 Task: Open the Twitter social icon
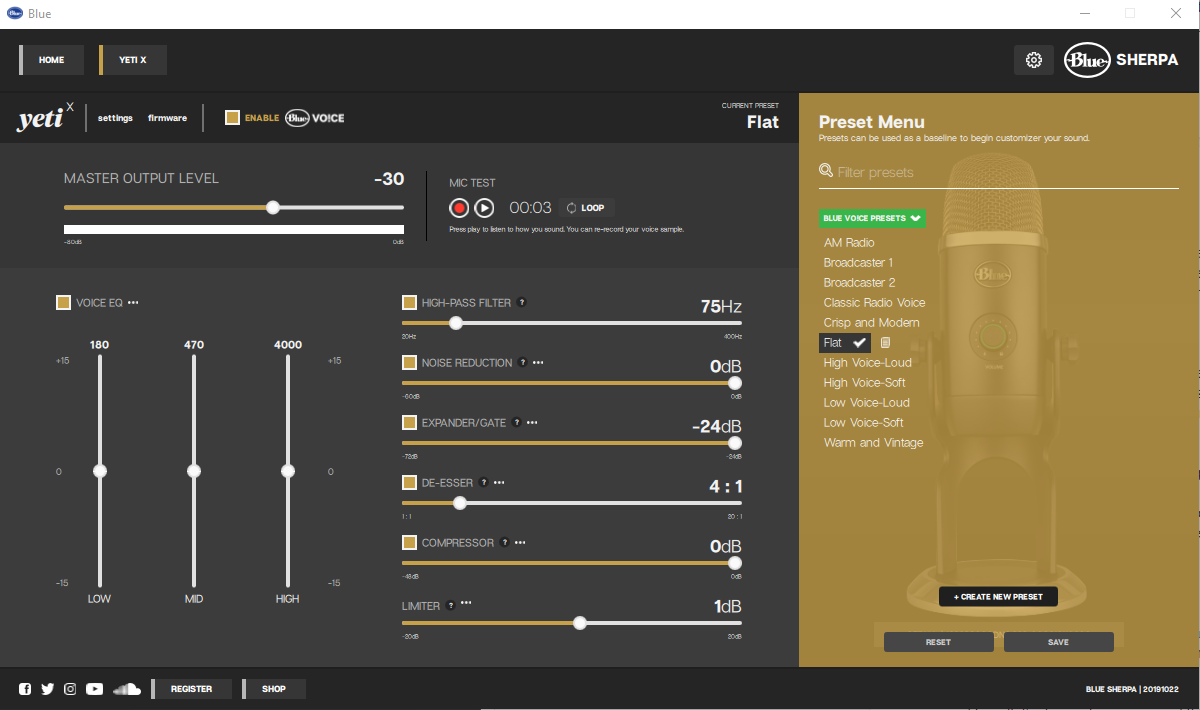[x=47, y=689]
